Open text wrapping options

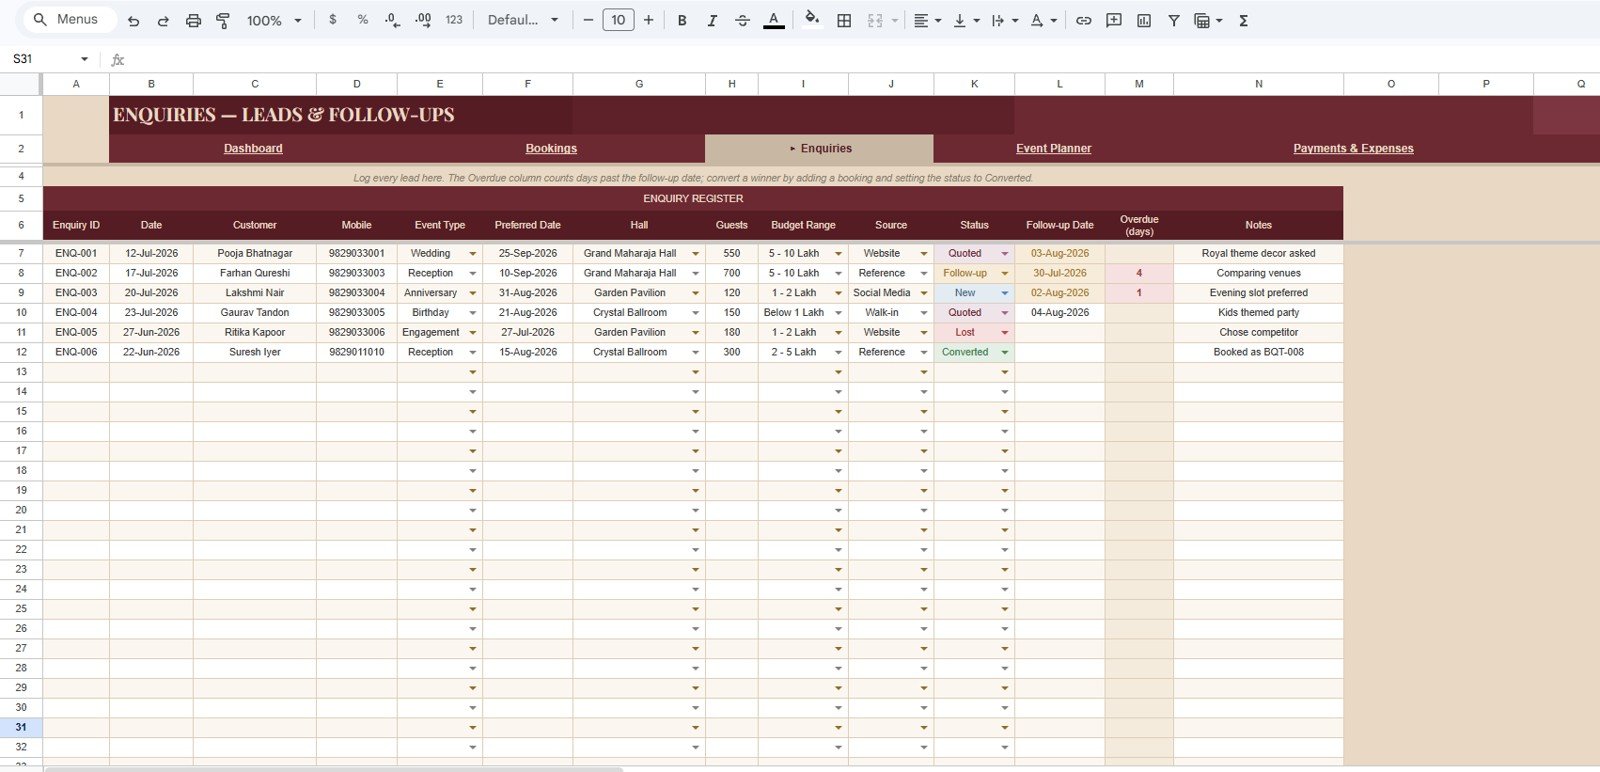point(1004,20)
